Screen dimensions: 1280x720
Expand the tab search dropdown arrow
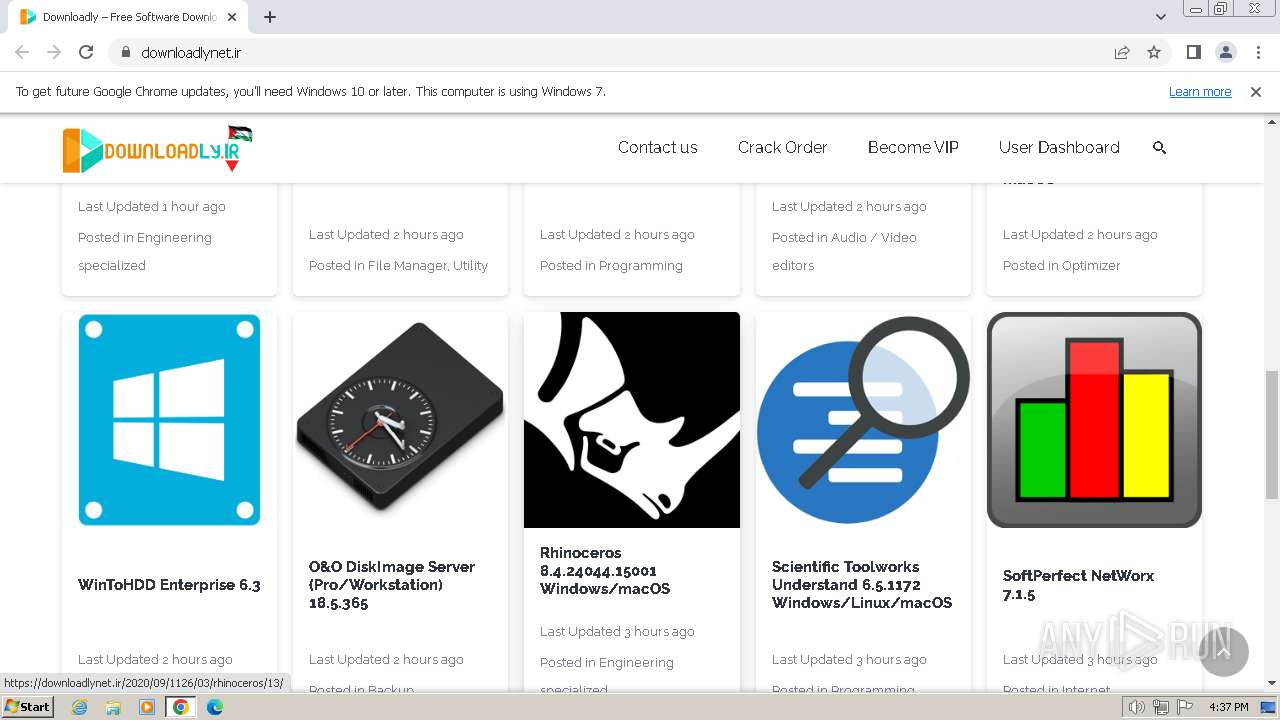coord(1161,17)
